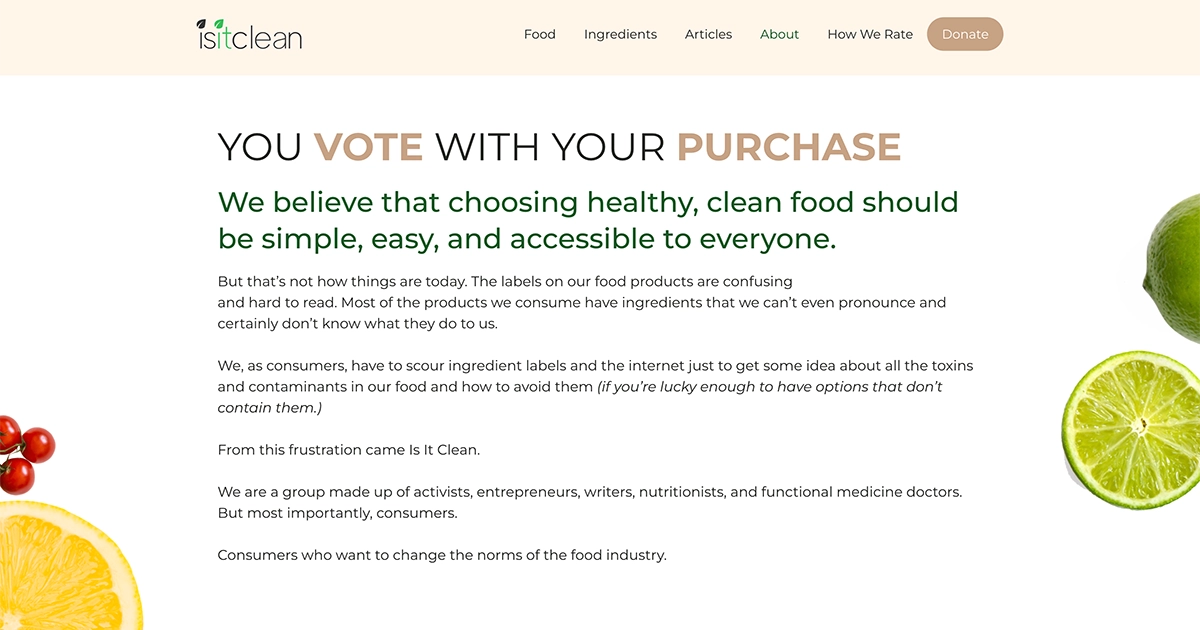Open the Articles section
The height and width of the screenshot is (630, 1200).
tap(708, 34)
